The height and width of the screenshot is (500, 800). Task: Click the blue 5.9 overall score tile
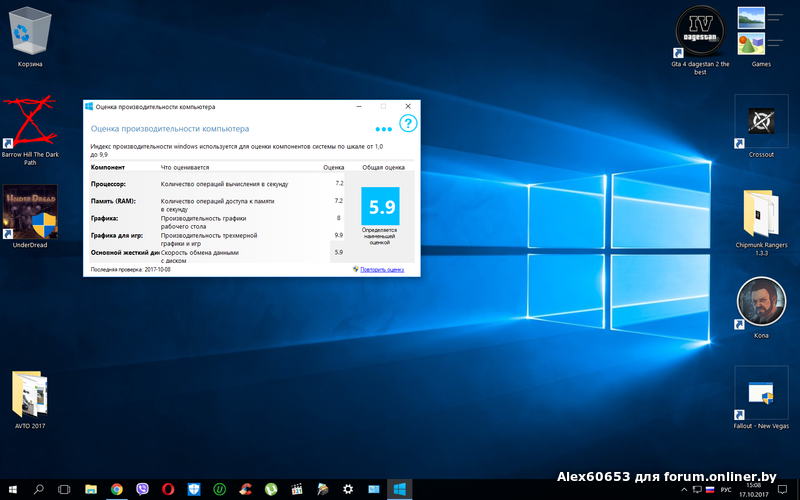(380, 207)
